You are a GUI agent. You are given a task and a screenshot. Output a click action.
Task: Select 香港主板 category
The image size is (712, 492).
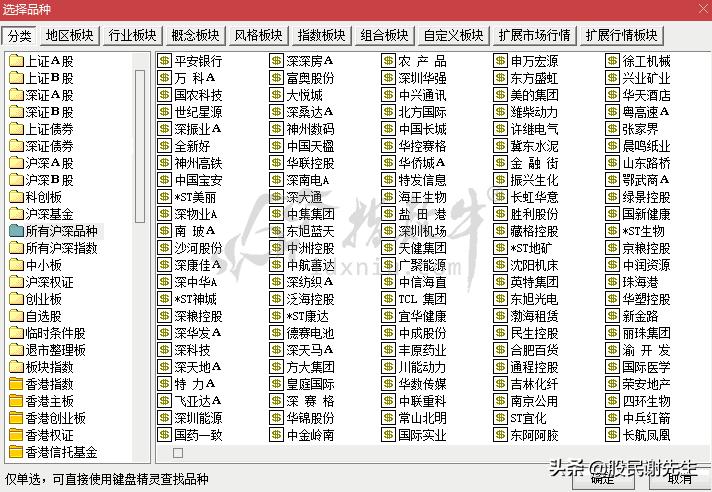[49, 401]
